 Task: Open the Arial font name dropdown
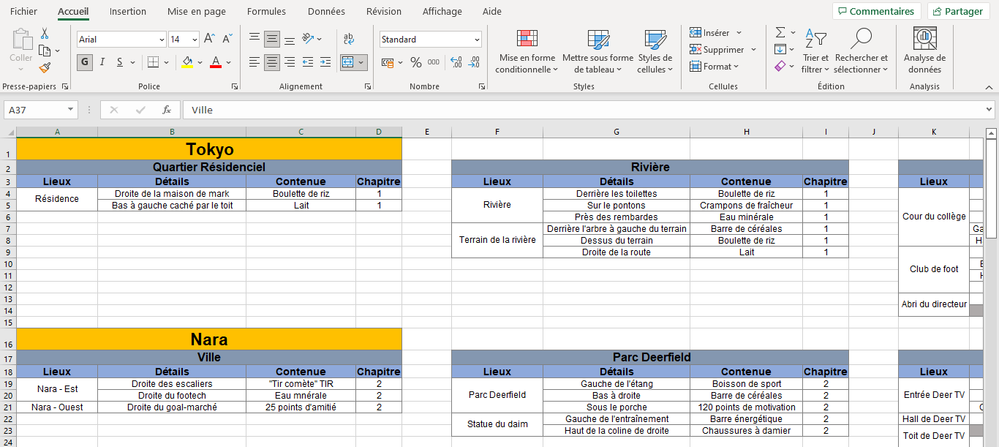[161, 39]
